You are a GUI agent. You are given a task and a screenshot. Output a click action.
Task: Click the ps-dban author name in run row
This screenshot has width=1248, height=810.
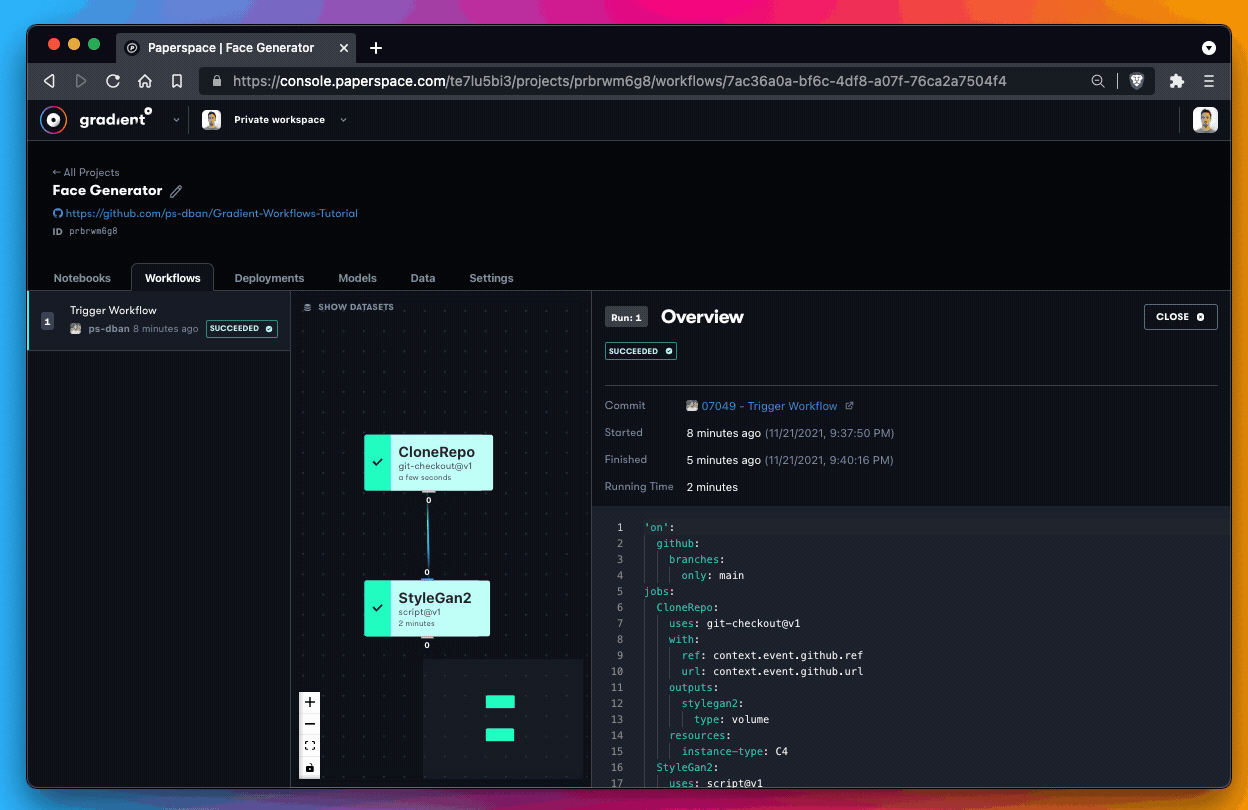click(x=107, y=329)
